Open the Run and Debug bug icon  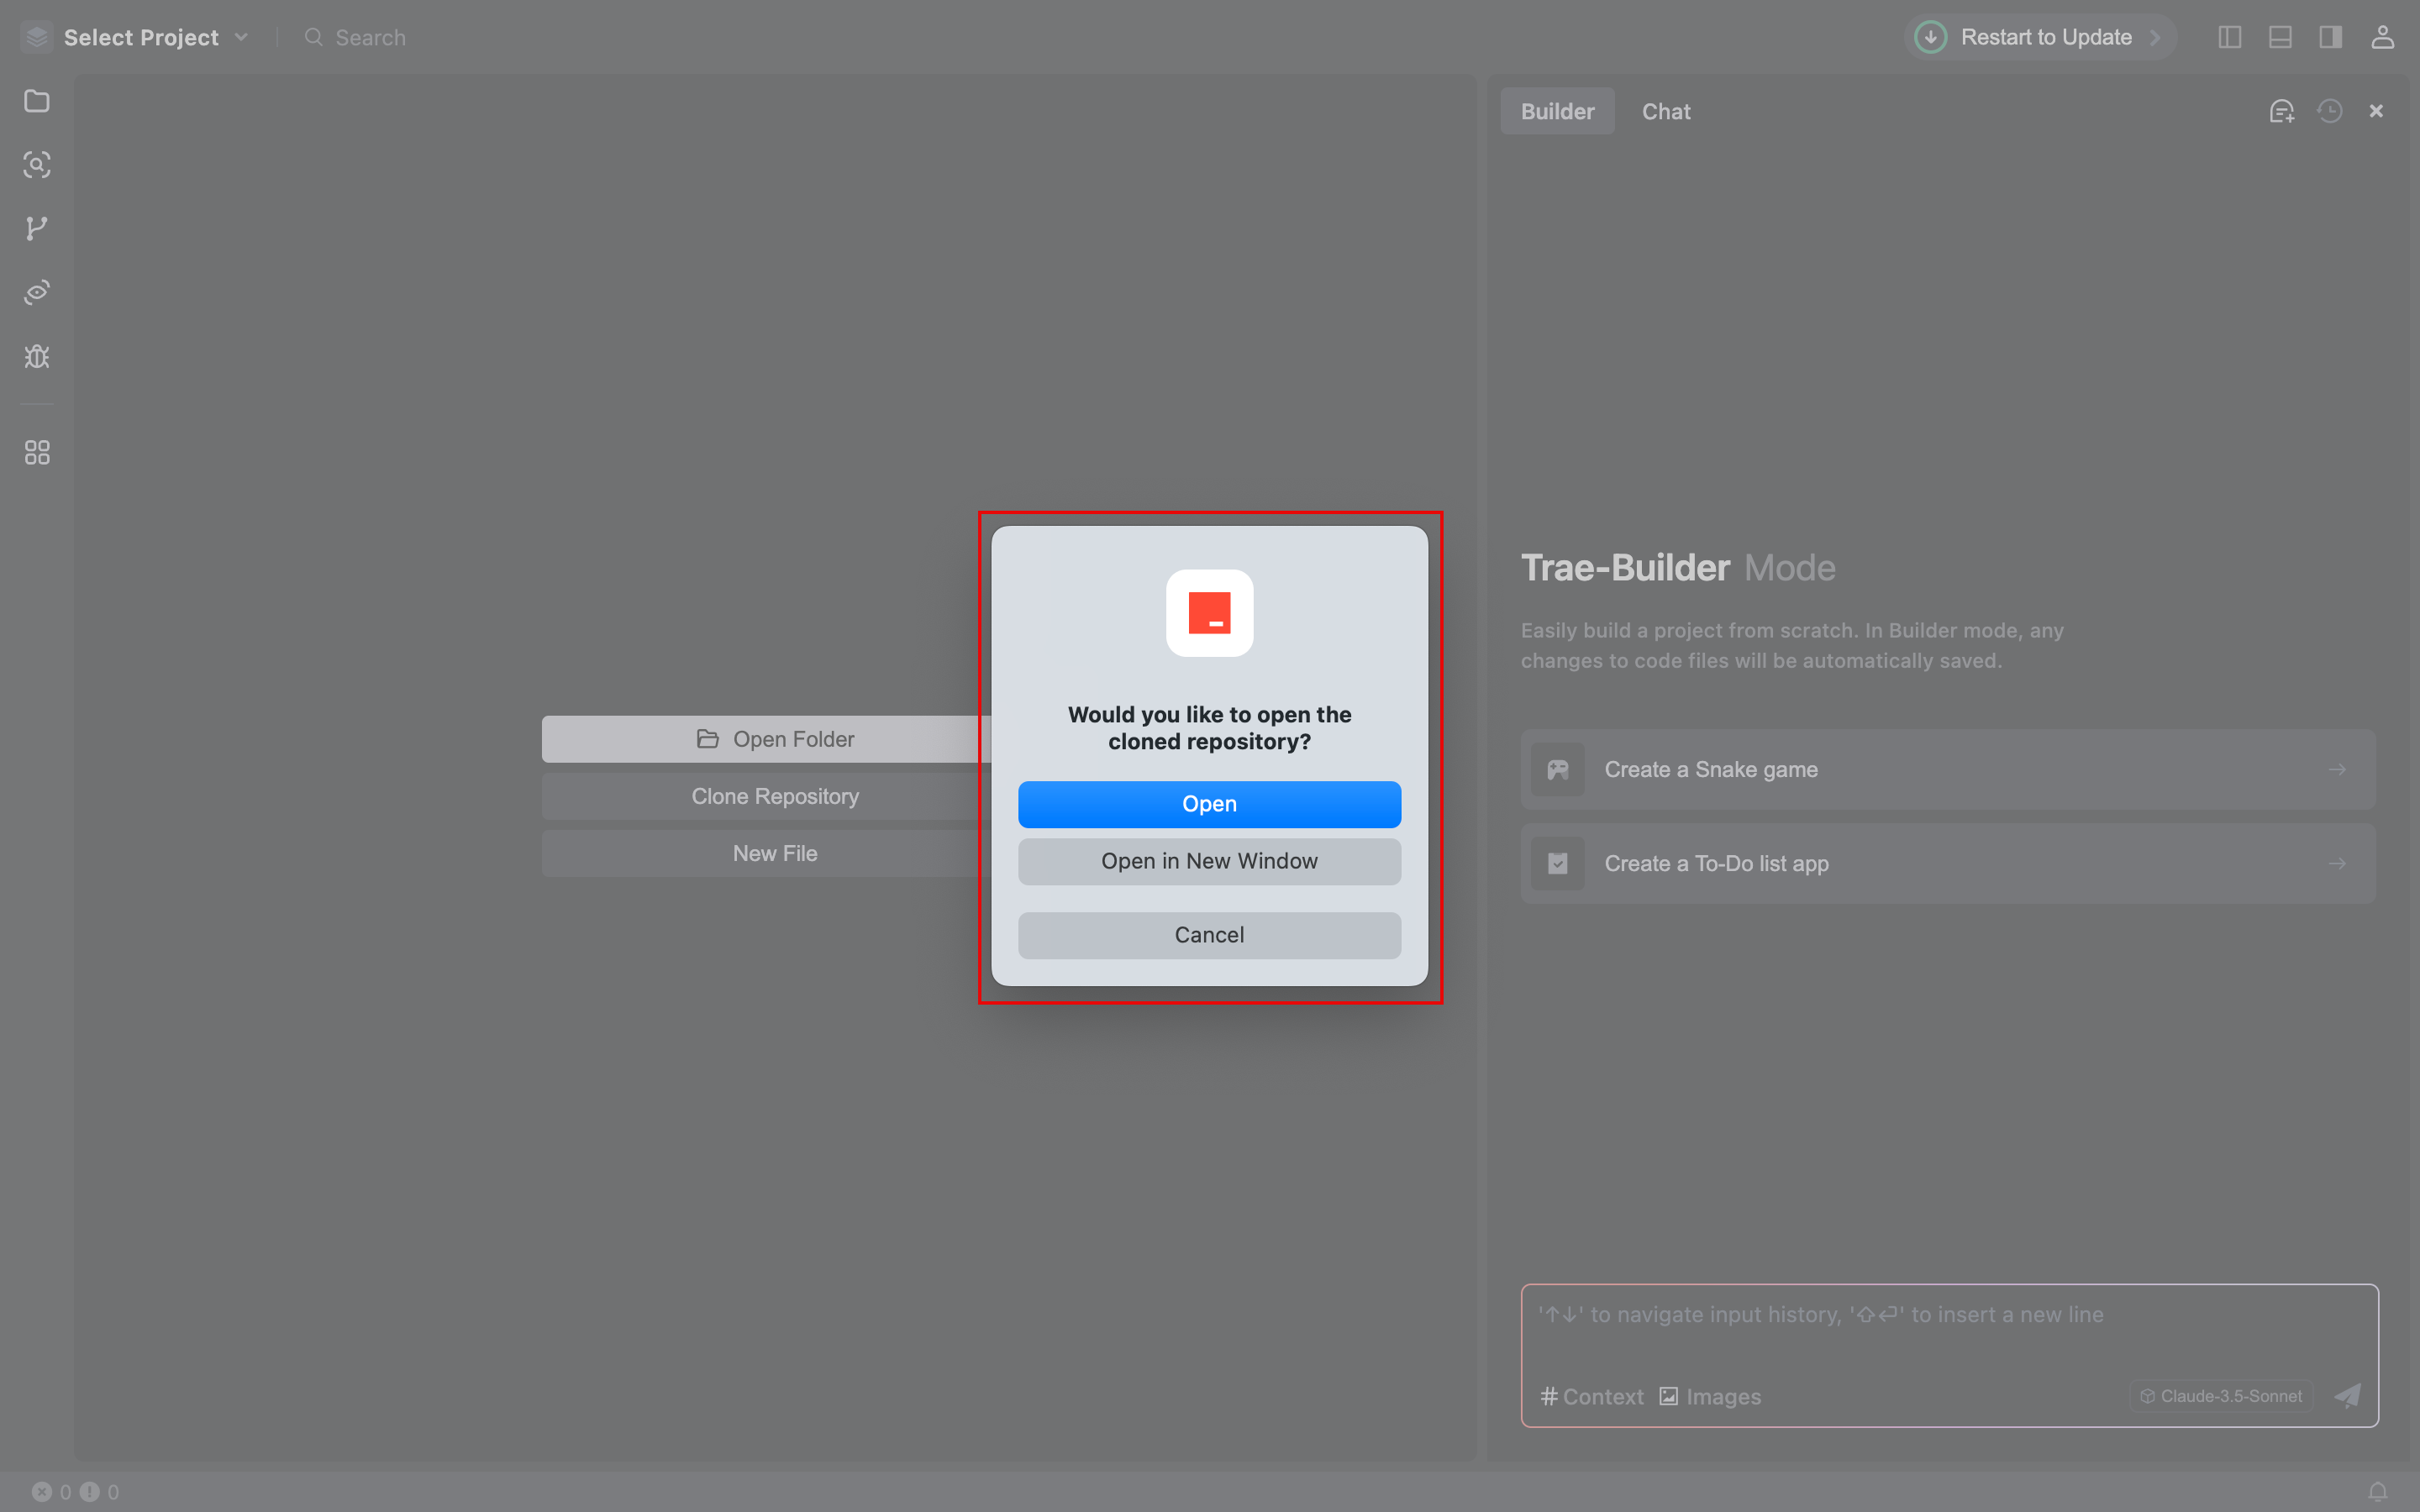click(x=37, y=357)
